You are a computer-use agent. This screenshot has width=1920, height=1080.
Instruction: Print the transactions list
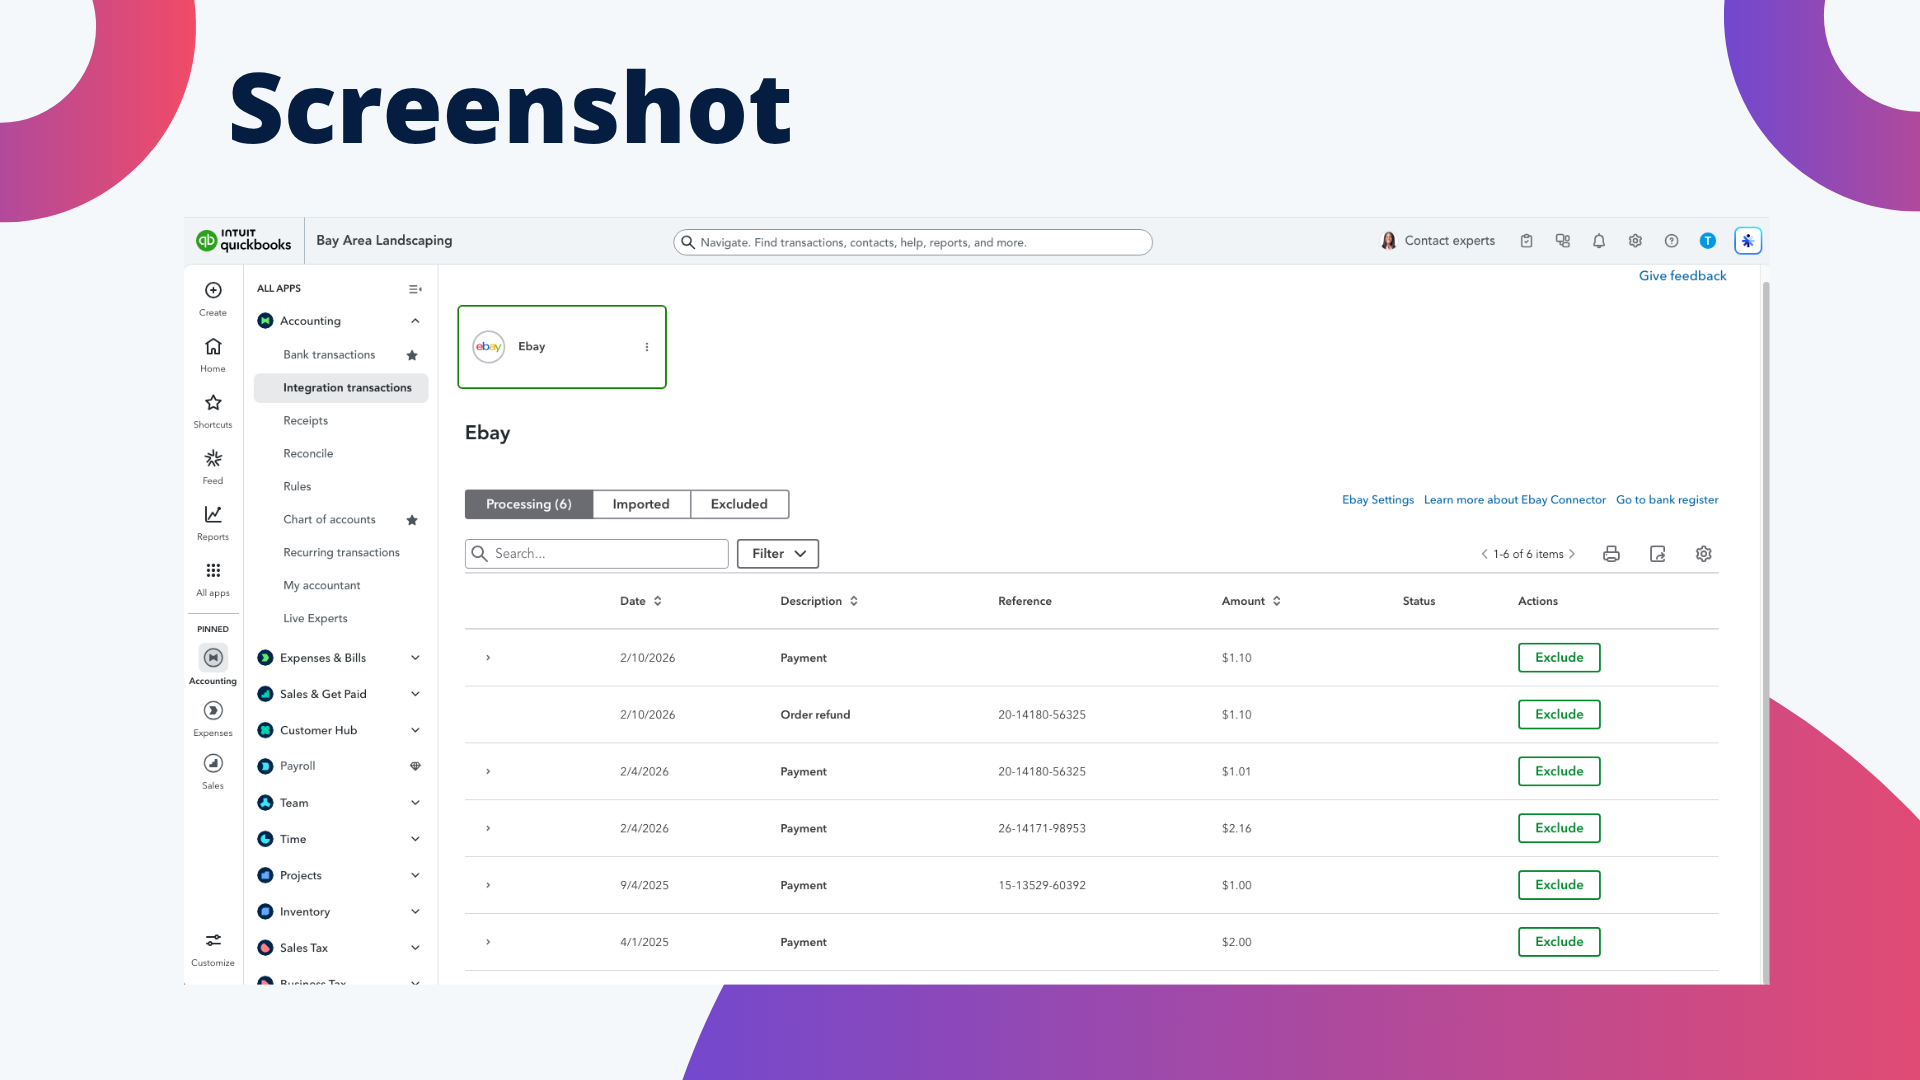coord(1611,554)
